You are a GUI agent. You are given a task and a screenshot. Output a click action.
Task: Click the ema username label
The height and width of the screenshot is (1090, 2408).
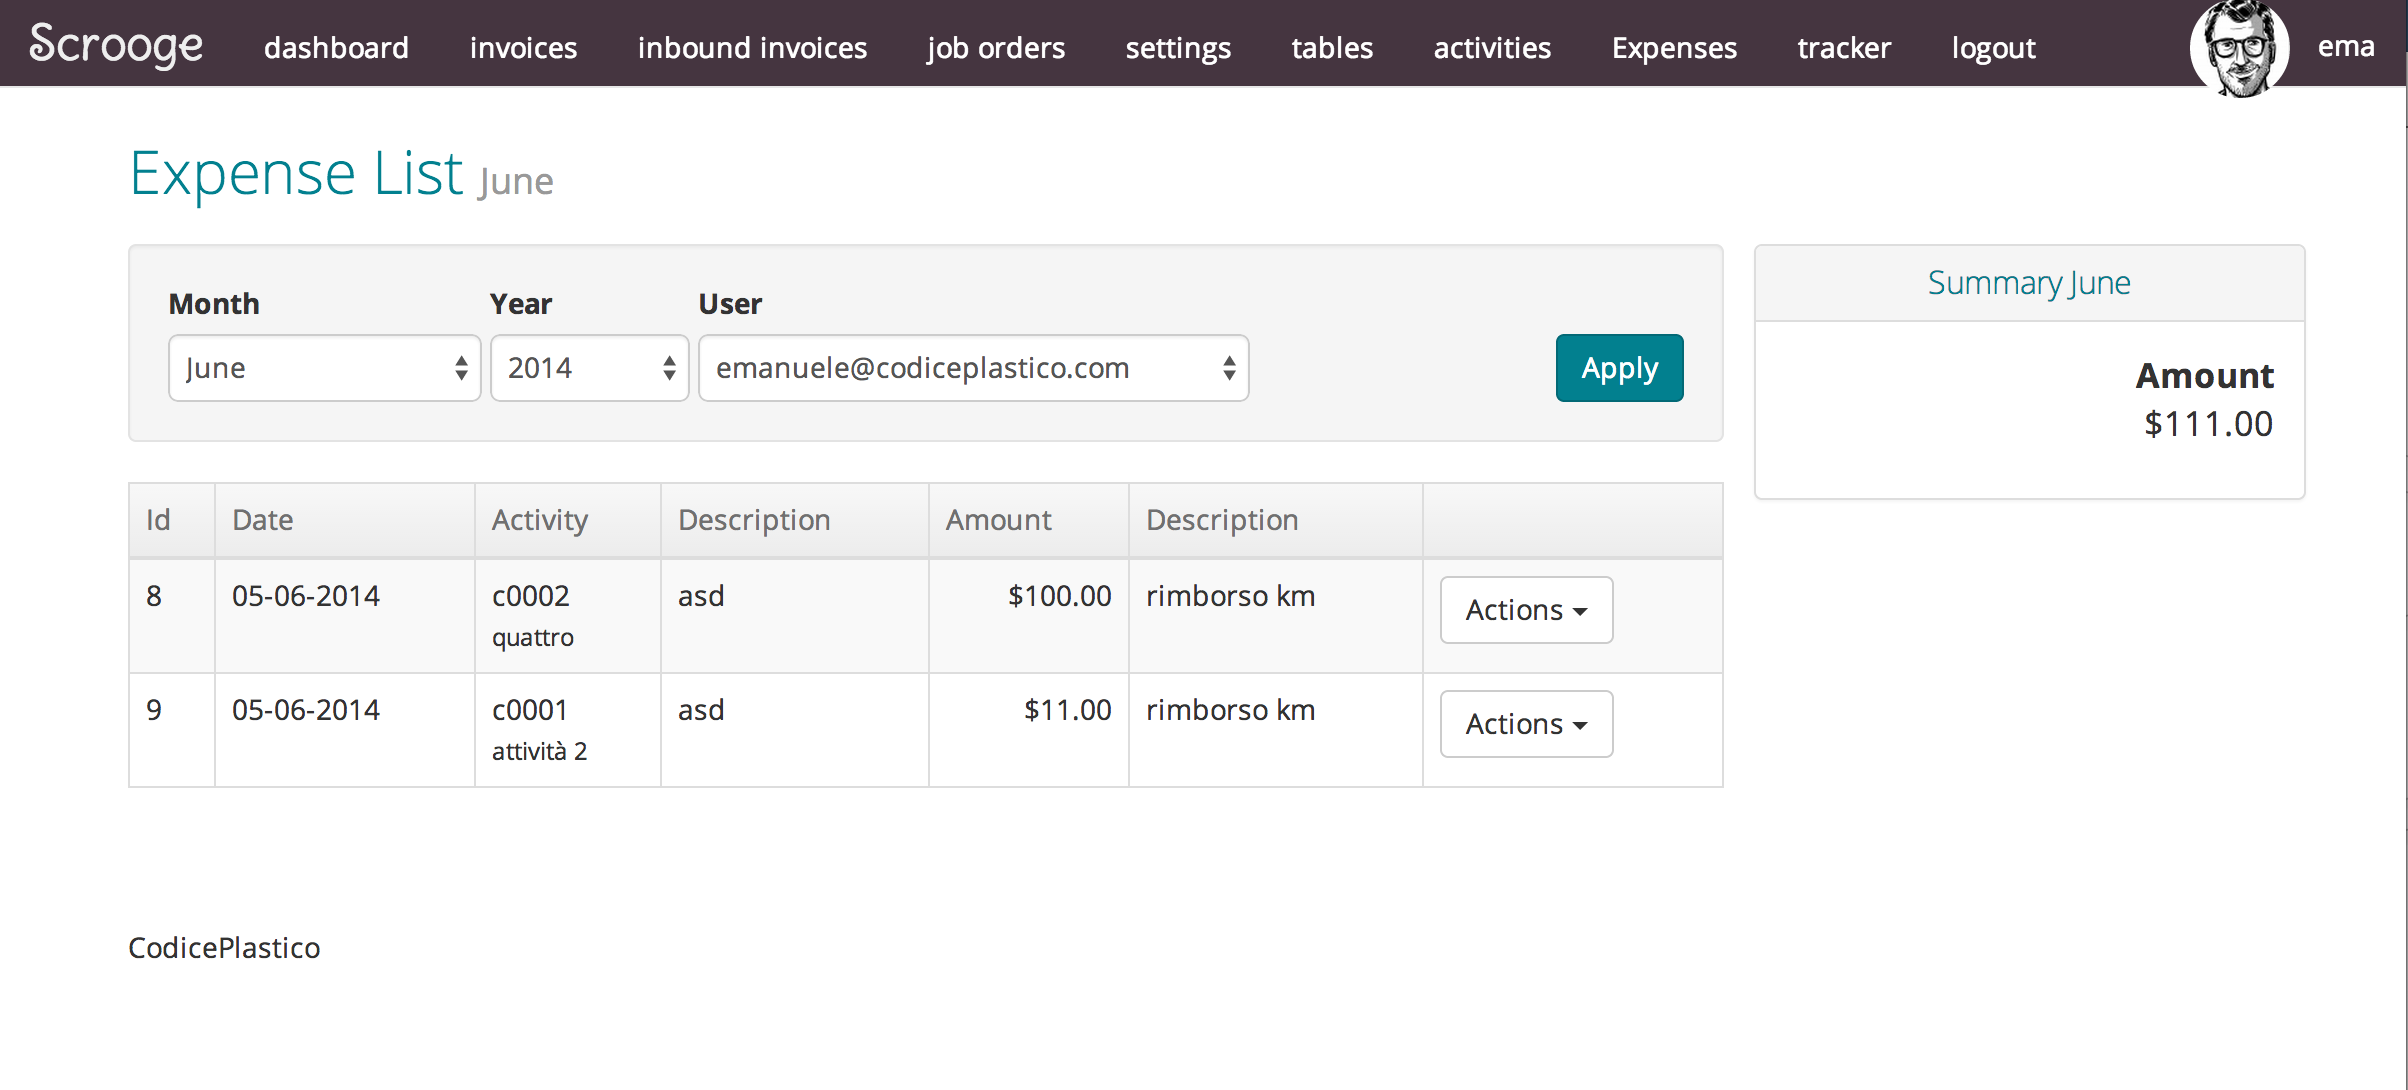[2345, 46]
